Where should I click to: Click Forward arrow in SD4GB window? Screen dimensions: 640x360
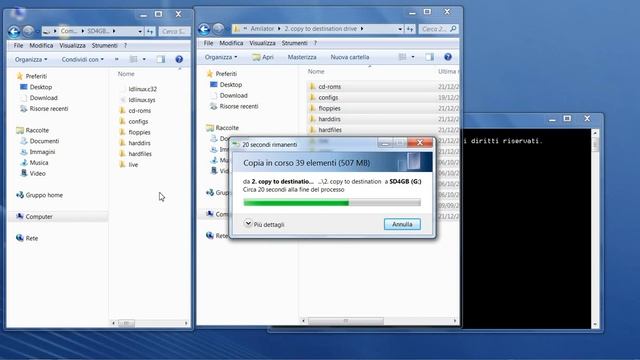(28, 31)
